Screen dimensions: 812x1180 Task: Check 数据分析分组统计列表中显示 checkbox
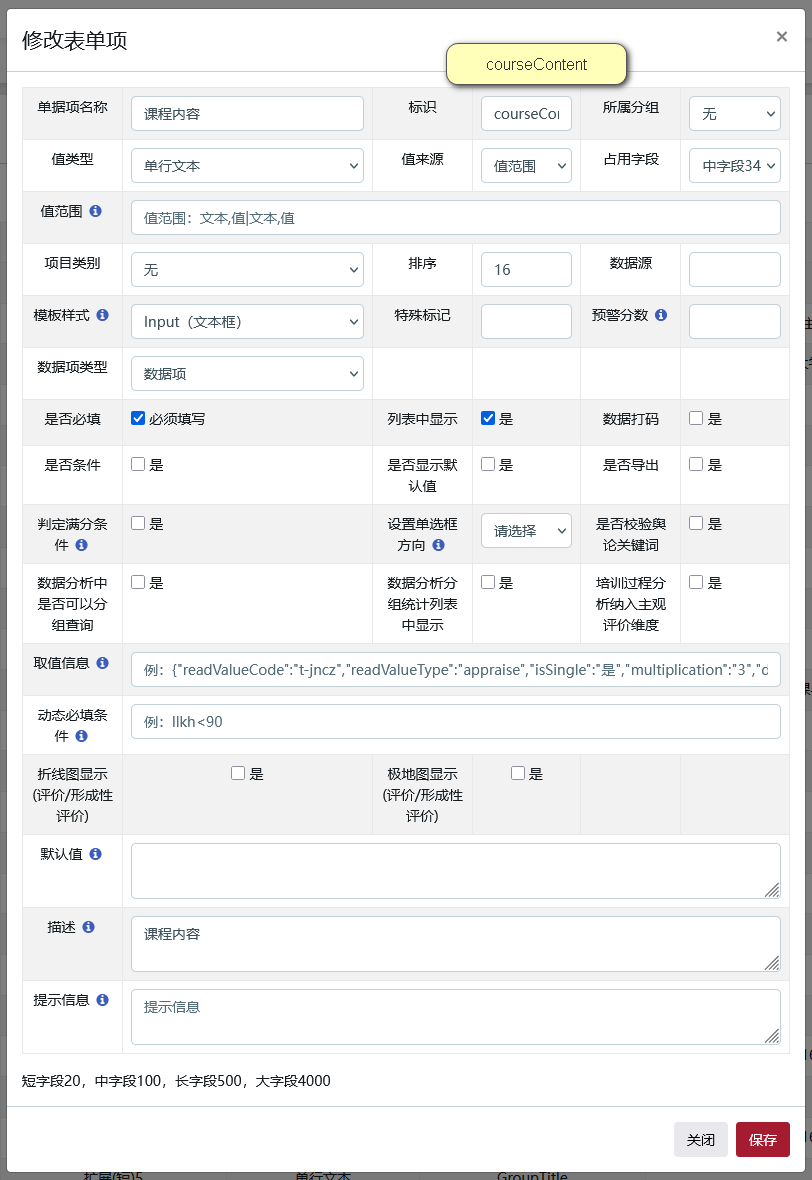coord(488,582)
